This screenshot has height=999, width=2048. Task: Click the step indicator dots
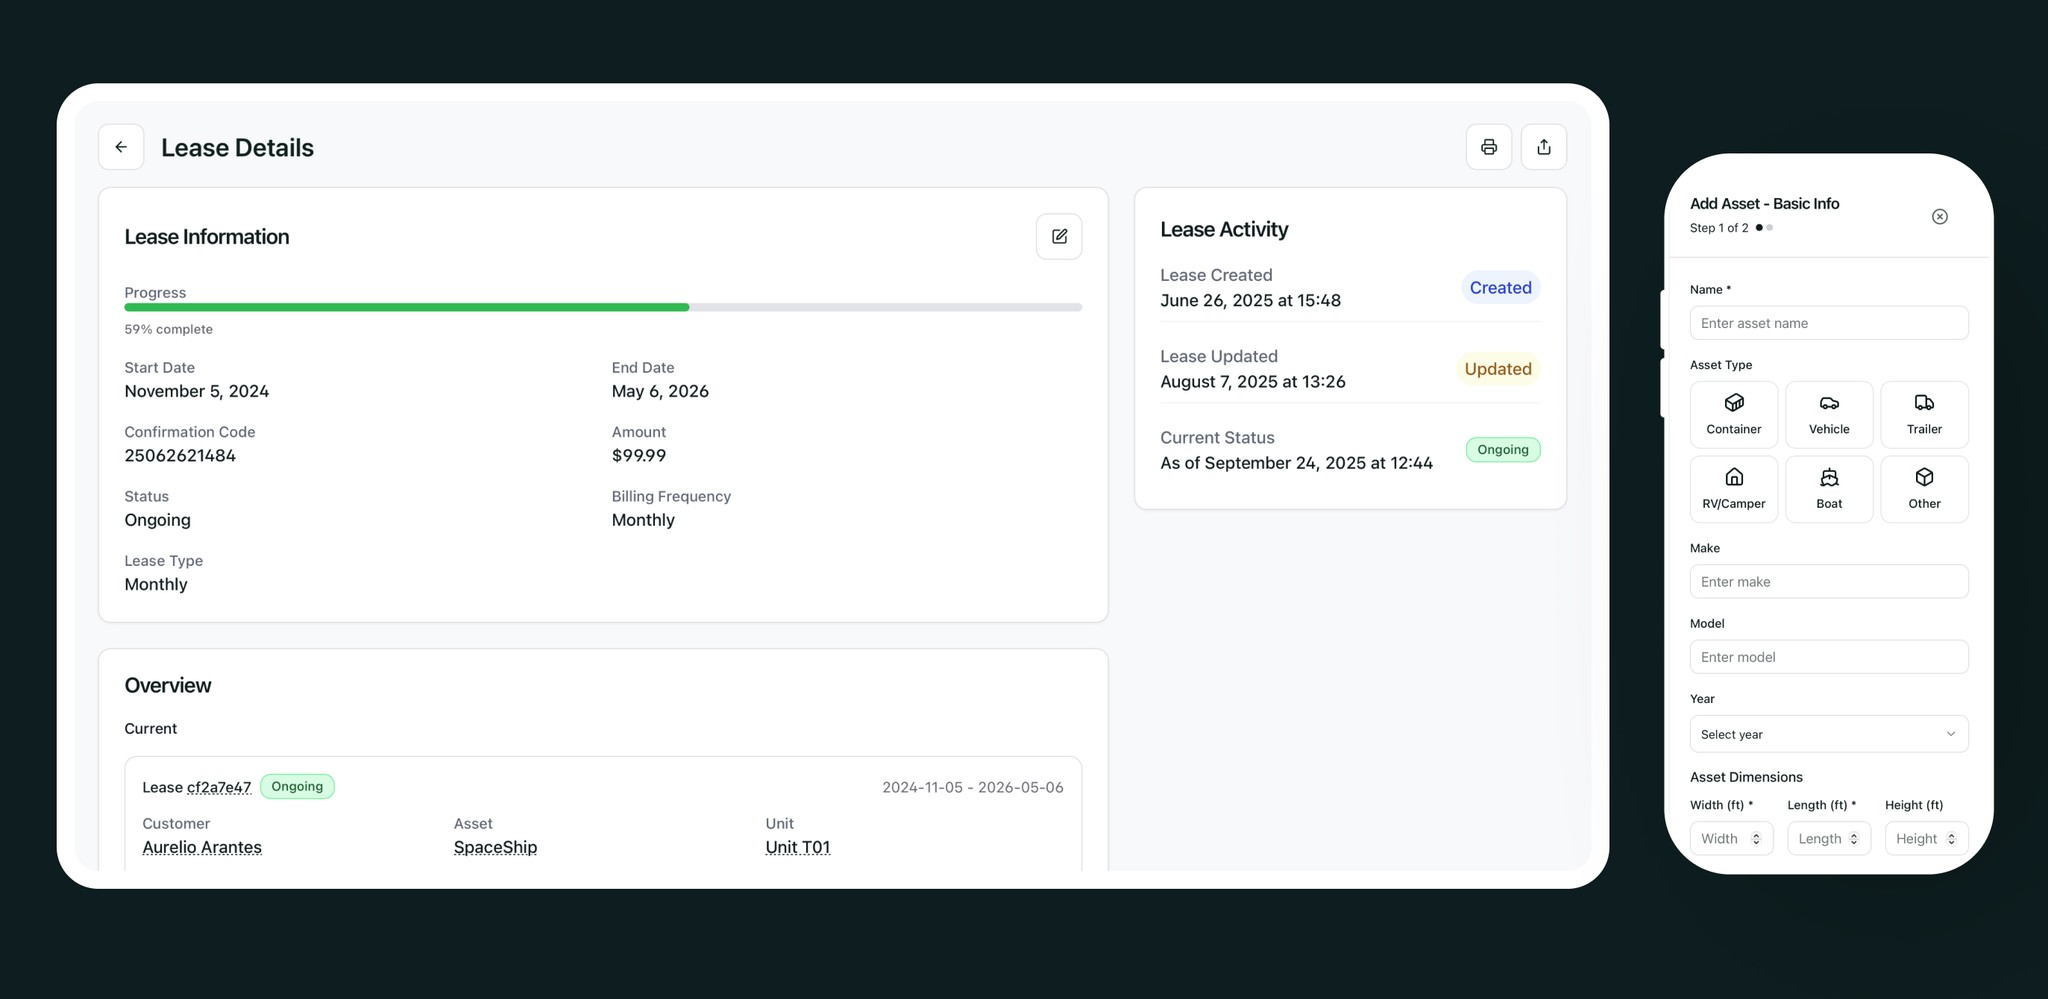1764,228
